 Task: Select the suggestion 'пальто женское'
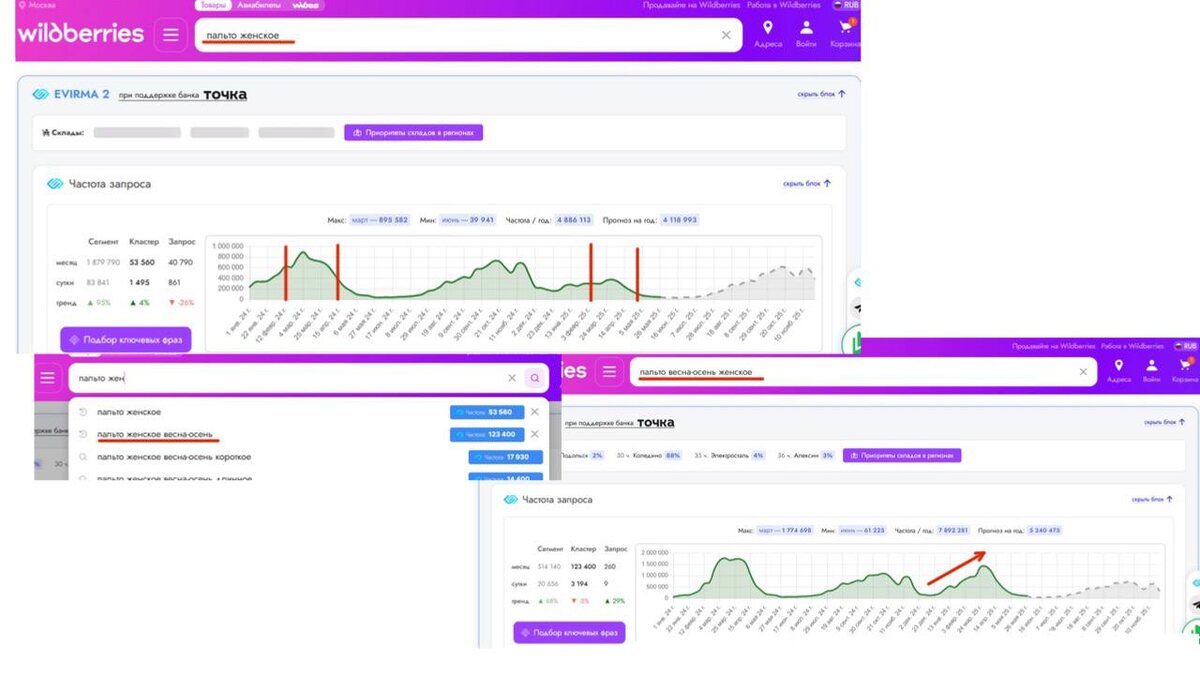tap(129, 412)
